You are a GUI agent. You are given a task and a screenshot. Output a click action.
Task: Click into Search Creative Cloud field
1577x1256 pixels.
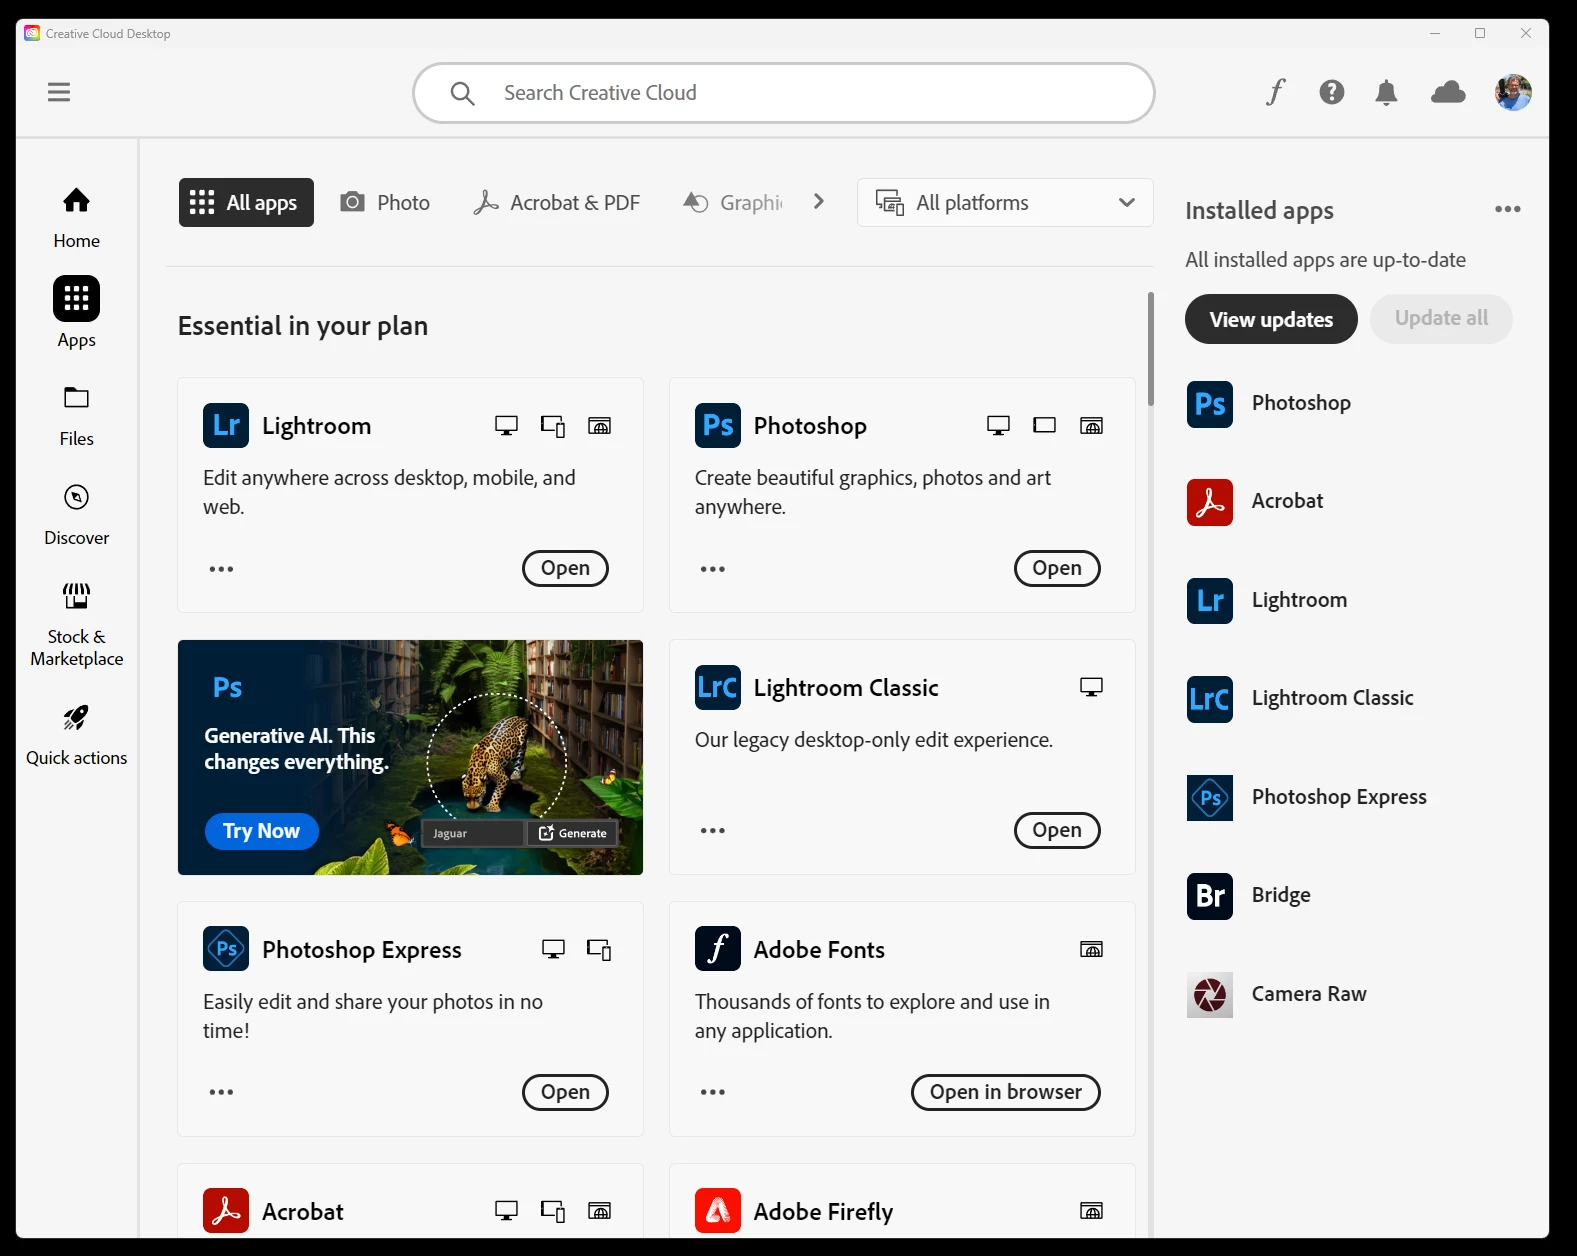click(x=784, y=93)
